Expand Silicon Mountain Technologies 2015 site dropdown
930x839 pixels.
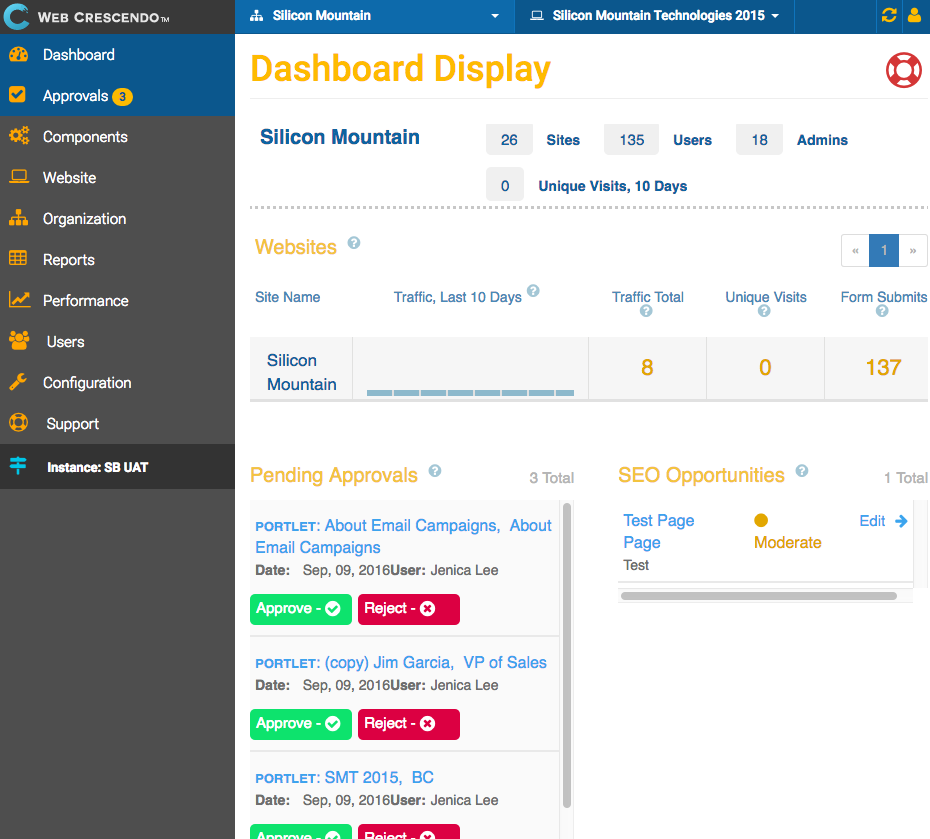[654, 16]
